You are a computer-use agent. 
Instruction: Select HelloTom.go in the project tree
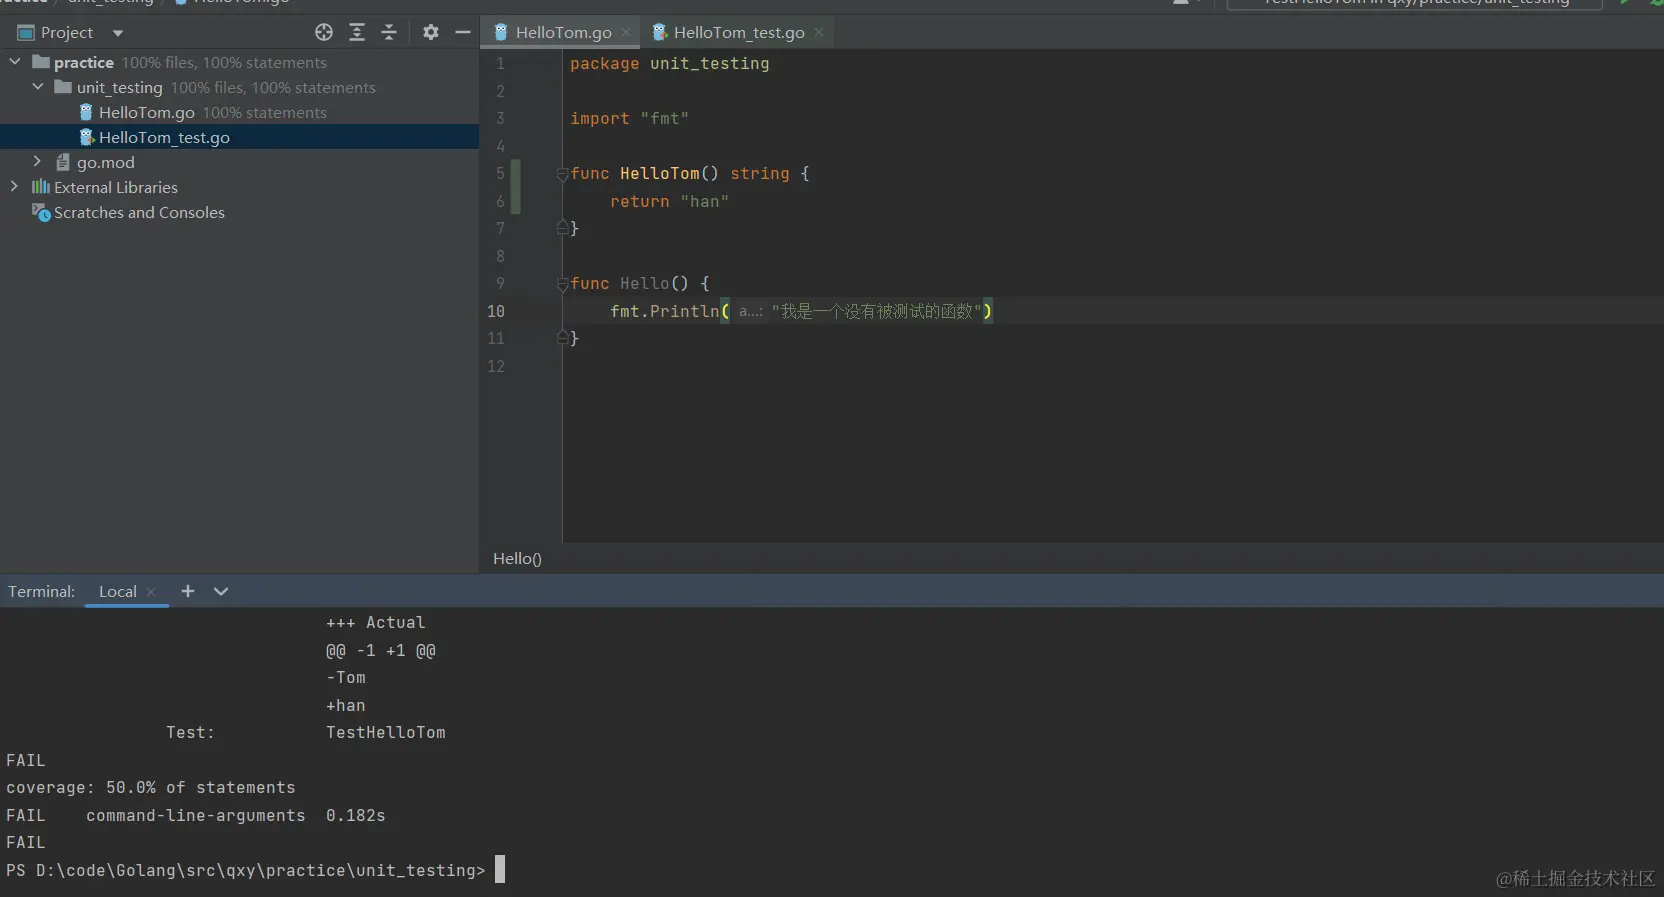point(146,113)
